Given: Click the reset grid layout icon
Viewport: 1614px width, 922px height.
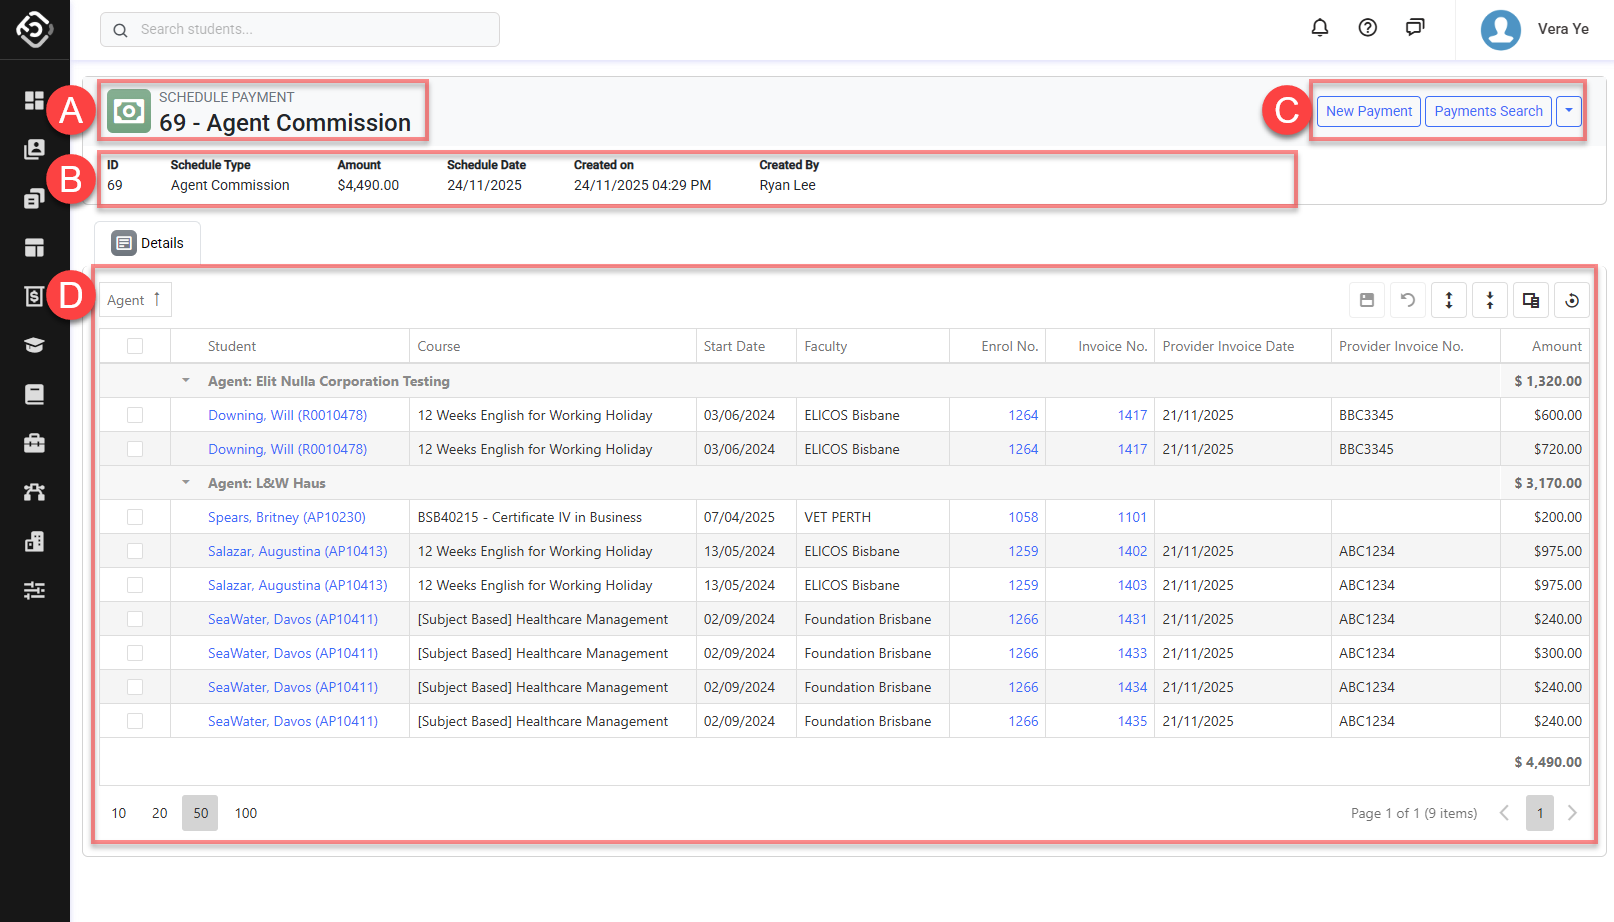Looking at the screenshot, I should (x=1571, y=300).
